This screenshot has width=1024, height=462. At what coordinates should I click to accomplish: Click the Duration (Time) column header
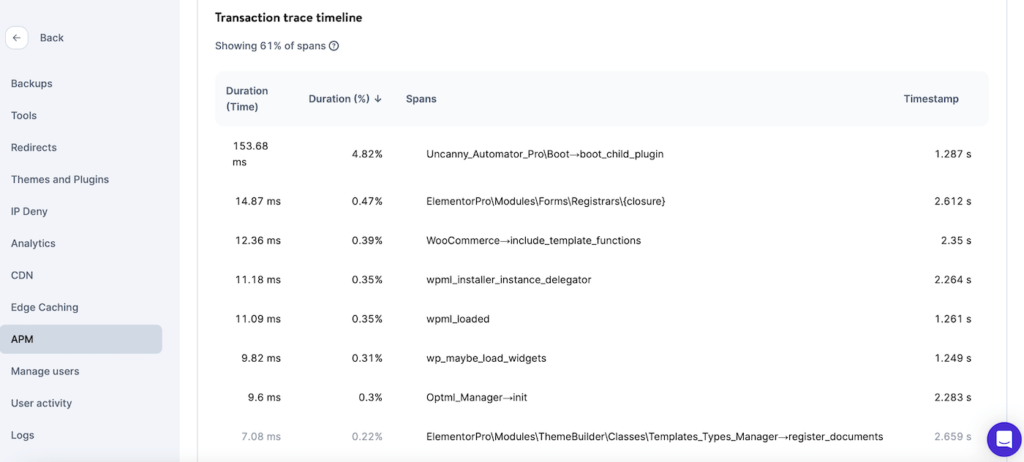tap(247, 99)
